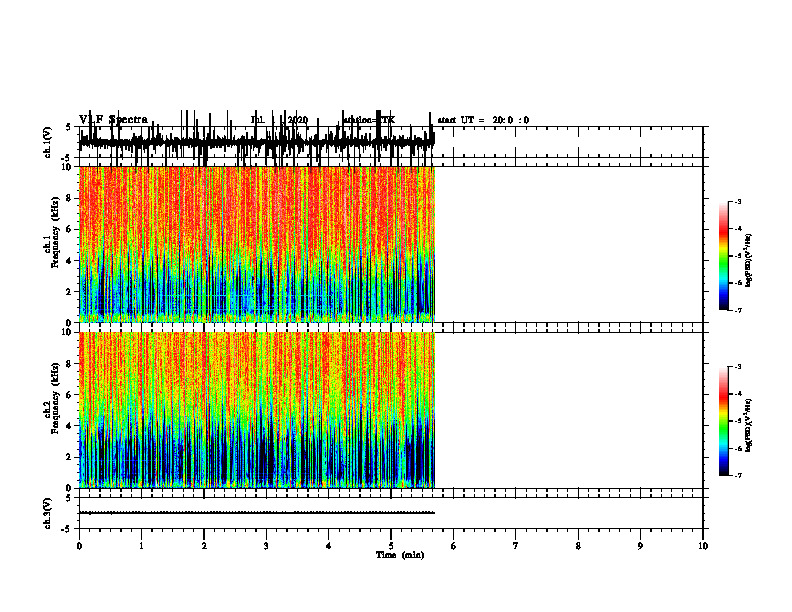This screenshot has height=612, width=792.
Task: Click the ch.2 color bar unit label
Action: point(748,425)
